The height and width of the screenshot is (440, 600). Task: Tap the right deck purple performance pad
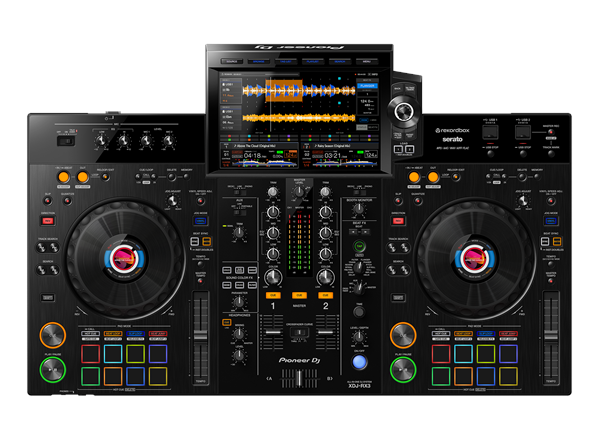click(508, 354)
